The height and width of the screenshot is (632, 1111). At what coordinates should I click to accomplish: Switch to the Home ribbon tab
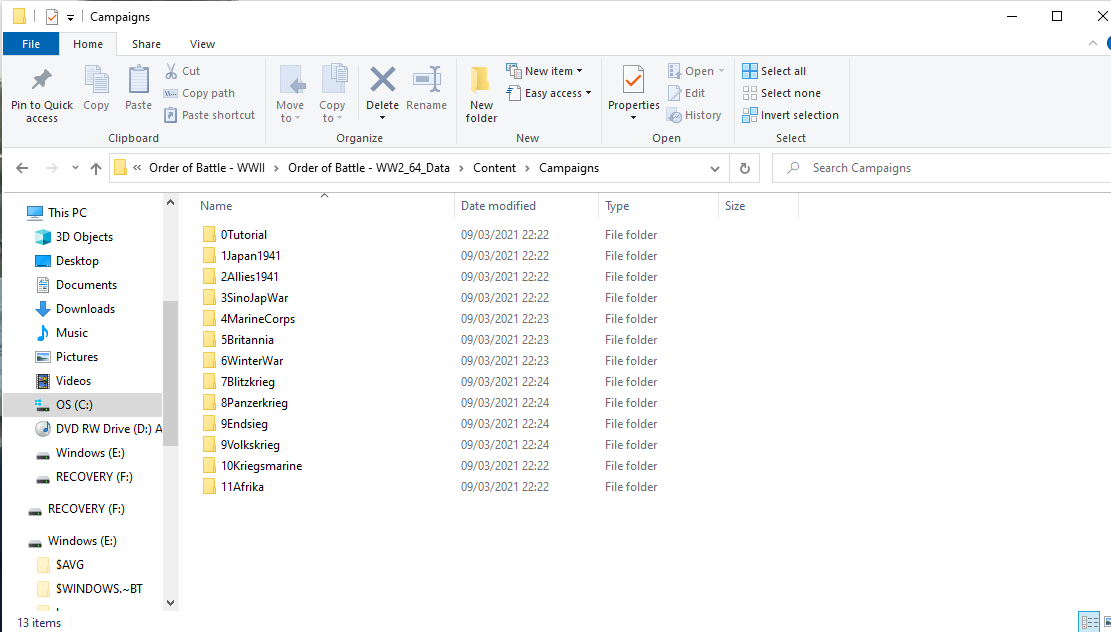click(x=88, y=44)
